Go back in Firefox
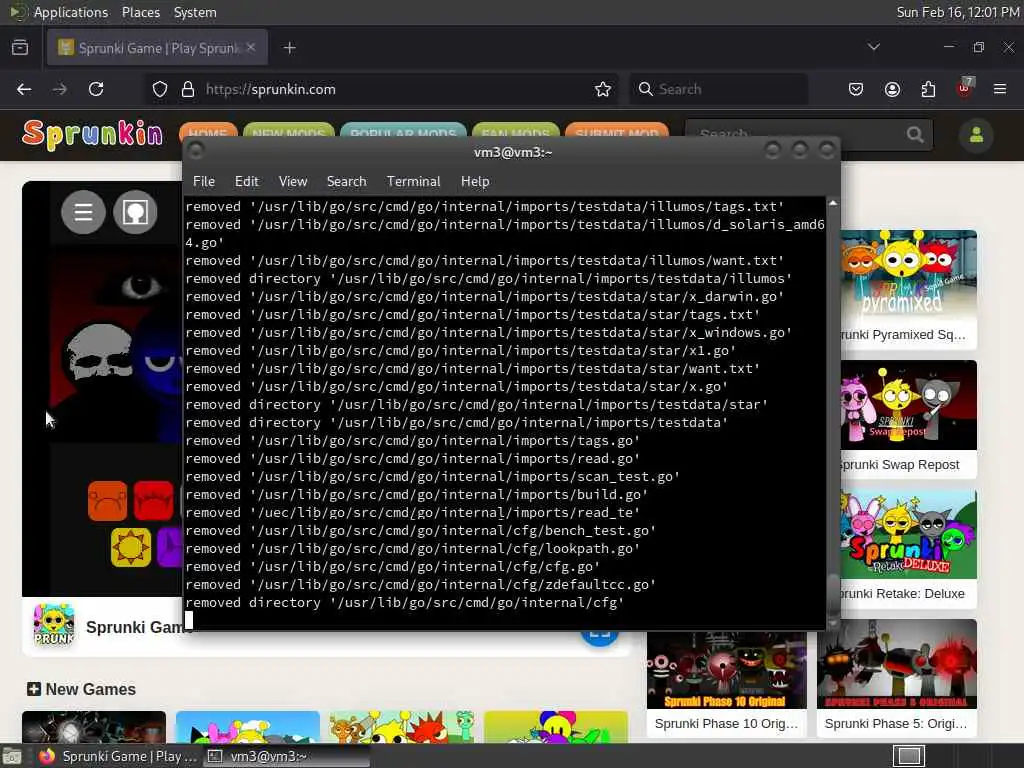 (24, 89)
